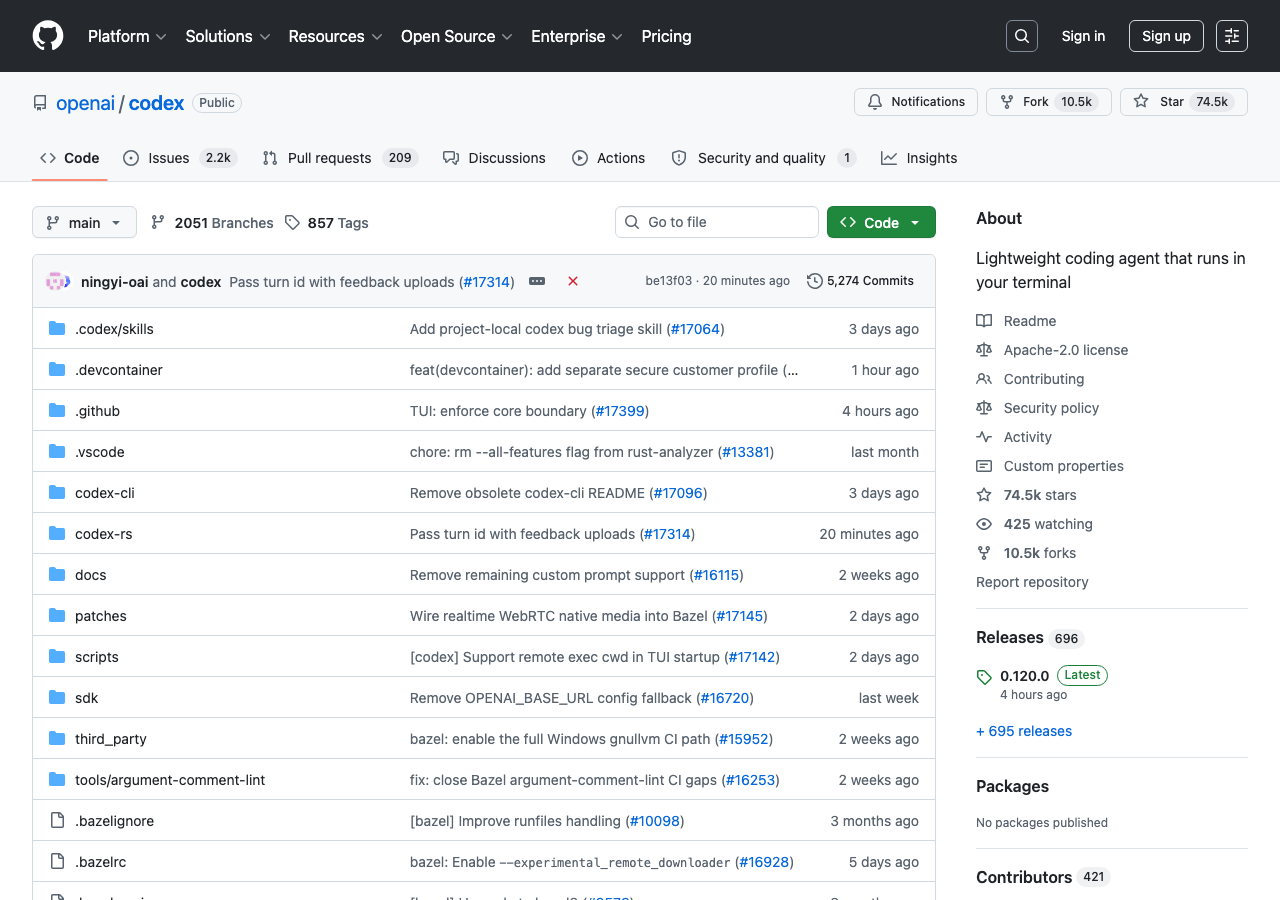
Task: Click the GitHub logo icon
Action: [48, 36]
